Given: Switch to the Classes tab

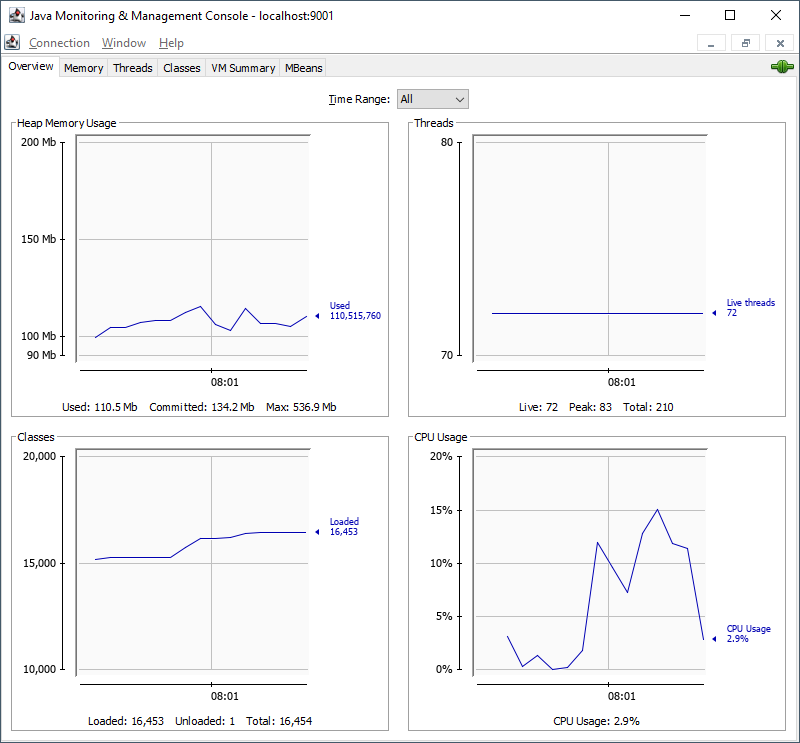Looking at the screenshot, I should tap(182, 68).
